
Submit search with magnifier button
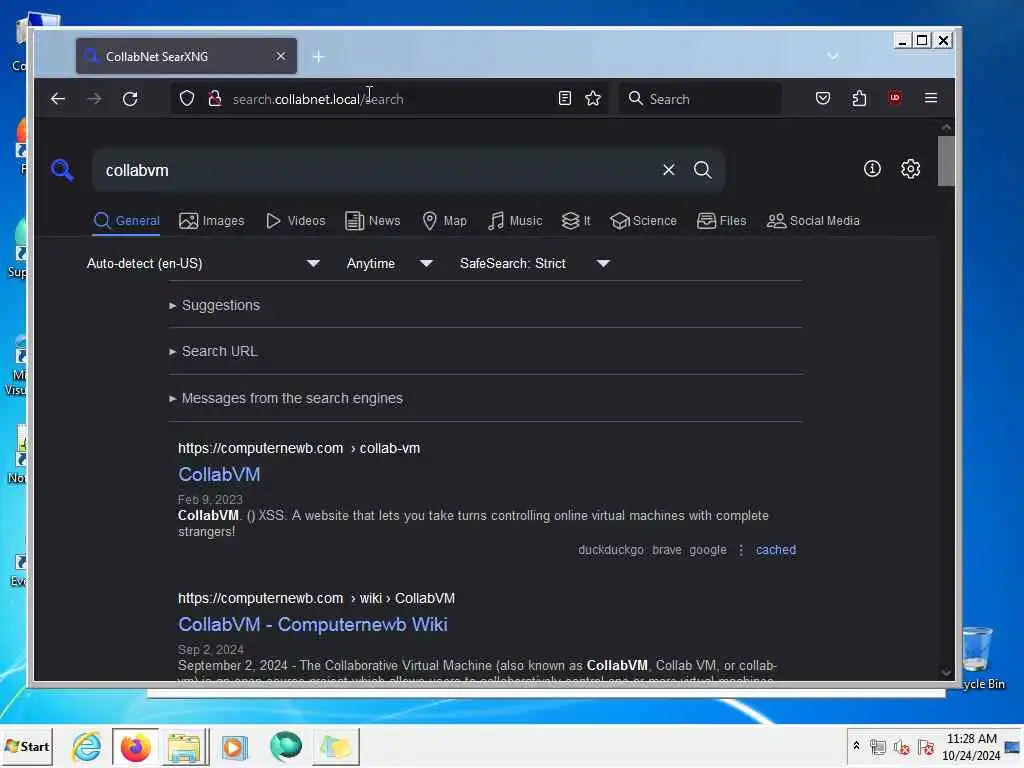coord(703,170)
